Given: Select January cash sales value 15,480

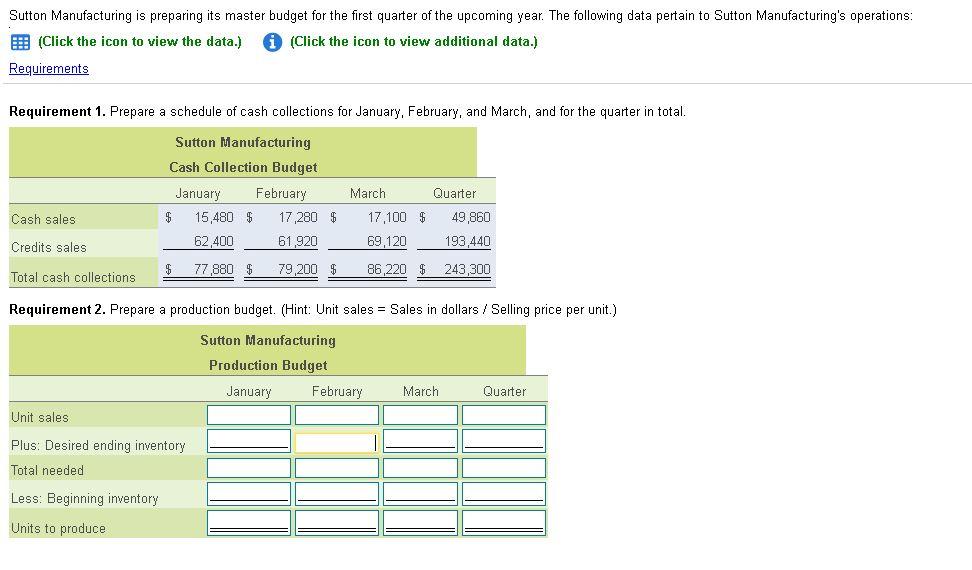Looking at the screenshot, I should point(214,217).
